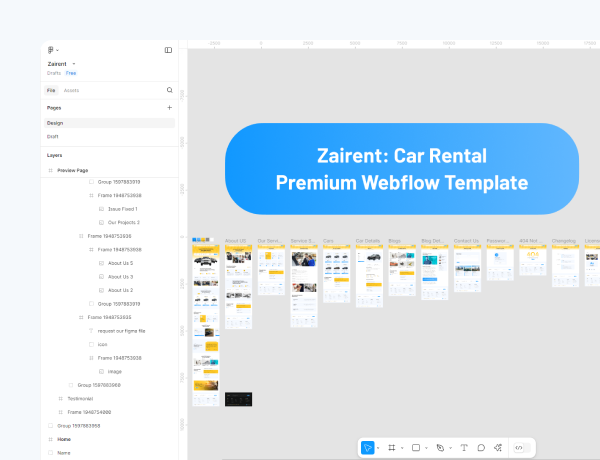Click the gray color swatch above Home frame
This screenshot has height=460, width=600.
207,240
